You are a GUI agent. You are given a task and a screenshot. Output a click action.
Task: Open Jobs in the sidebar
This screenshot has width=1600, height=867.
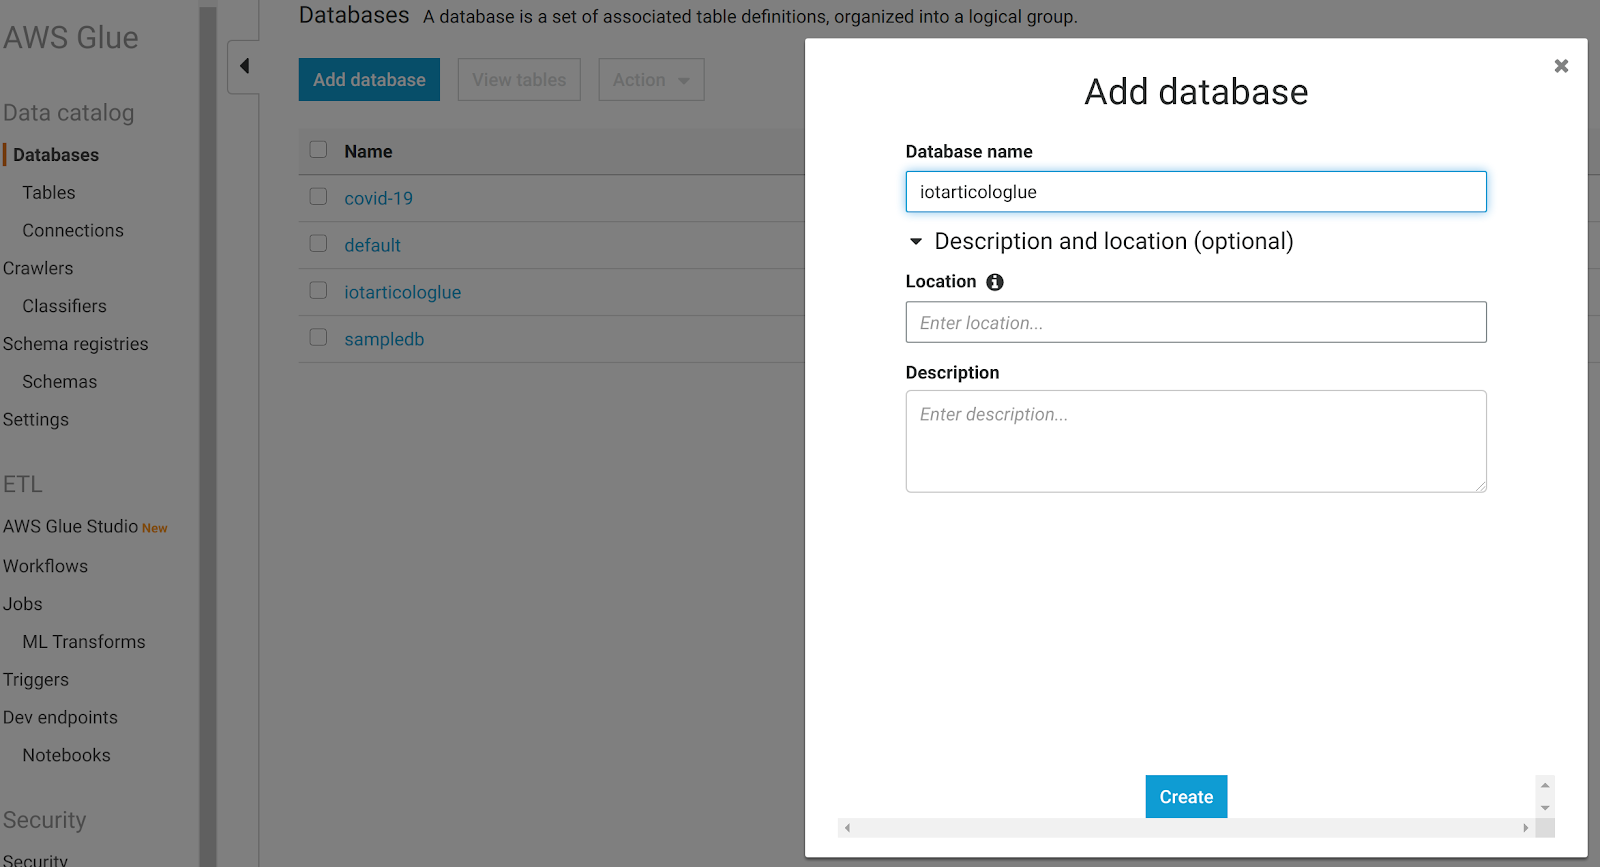coord(22,605)
